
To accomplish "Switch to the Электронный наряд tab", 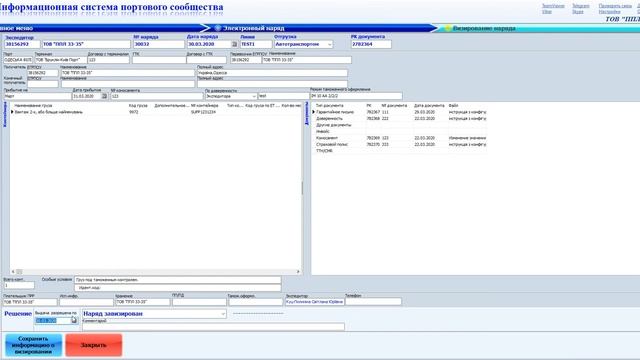I will (x=253, y=28).
